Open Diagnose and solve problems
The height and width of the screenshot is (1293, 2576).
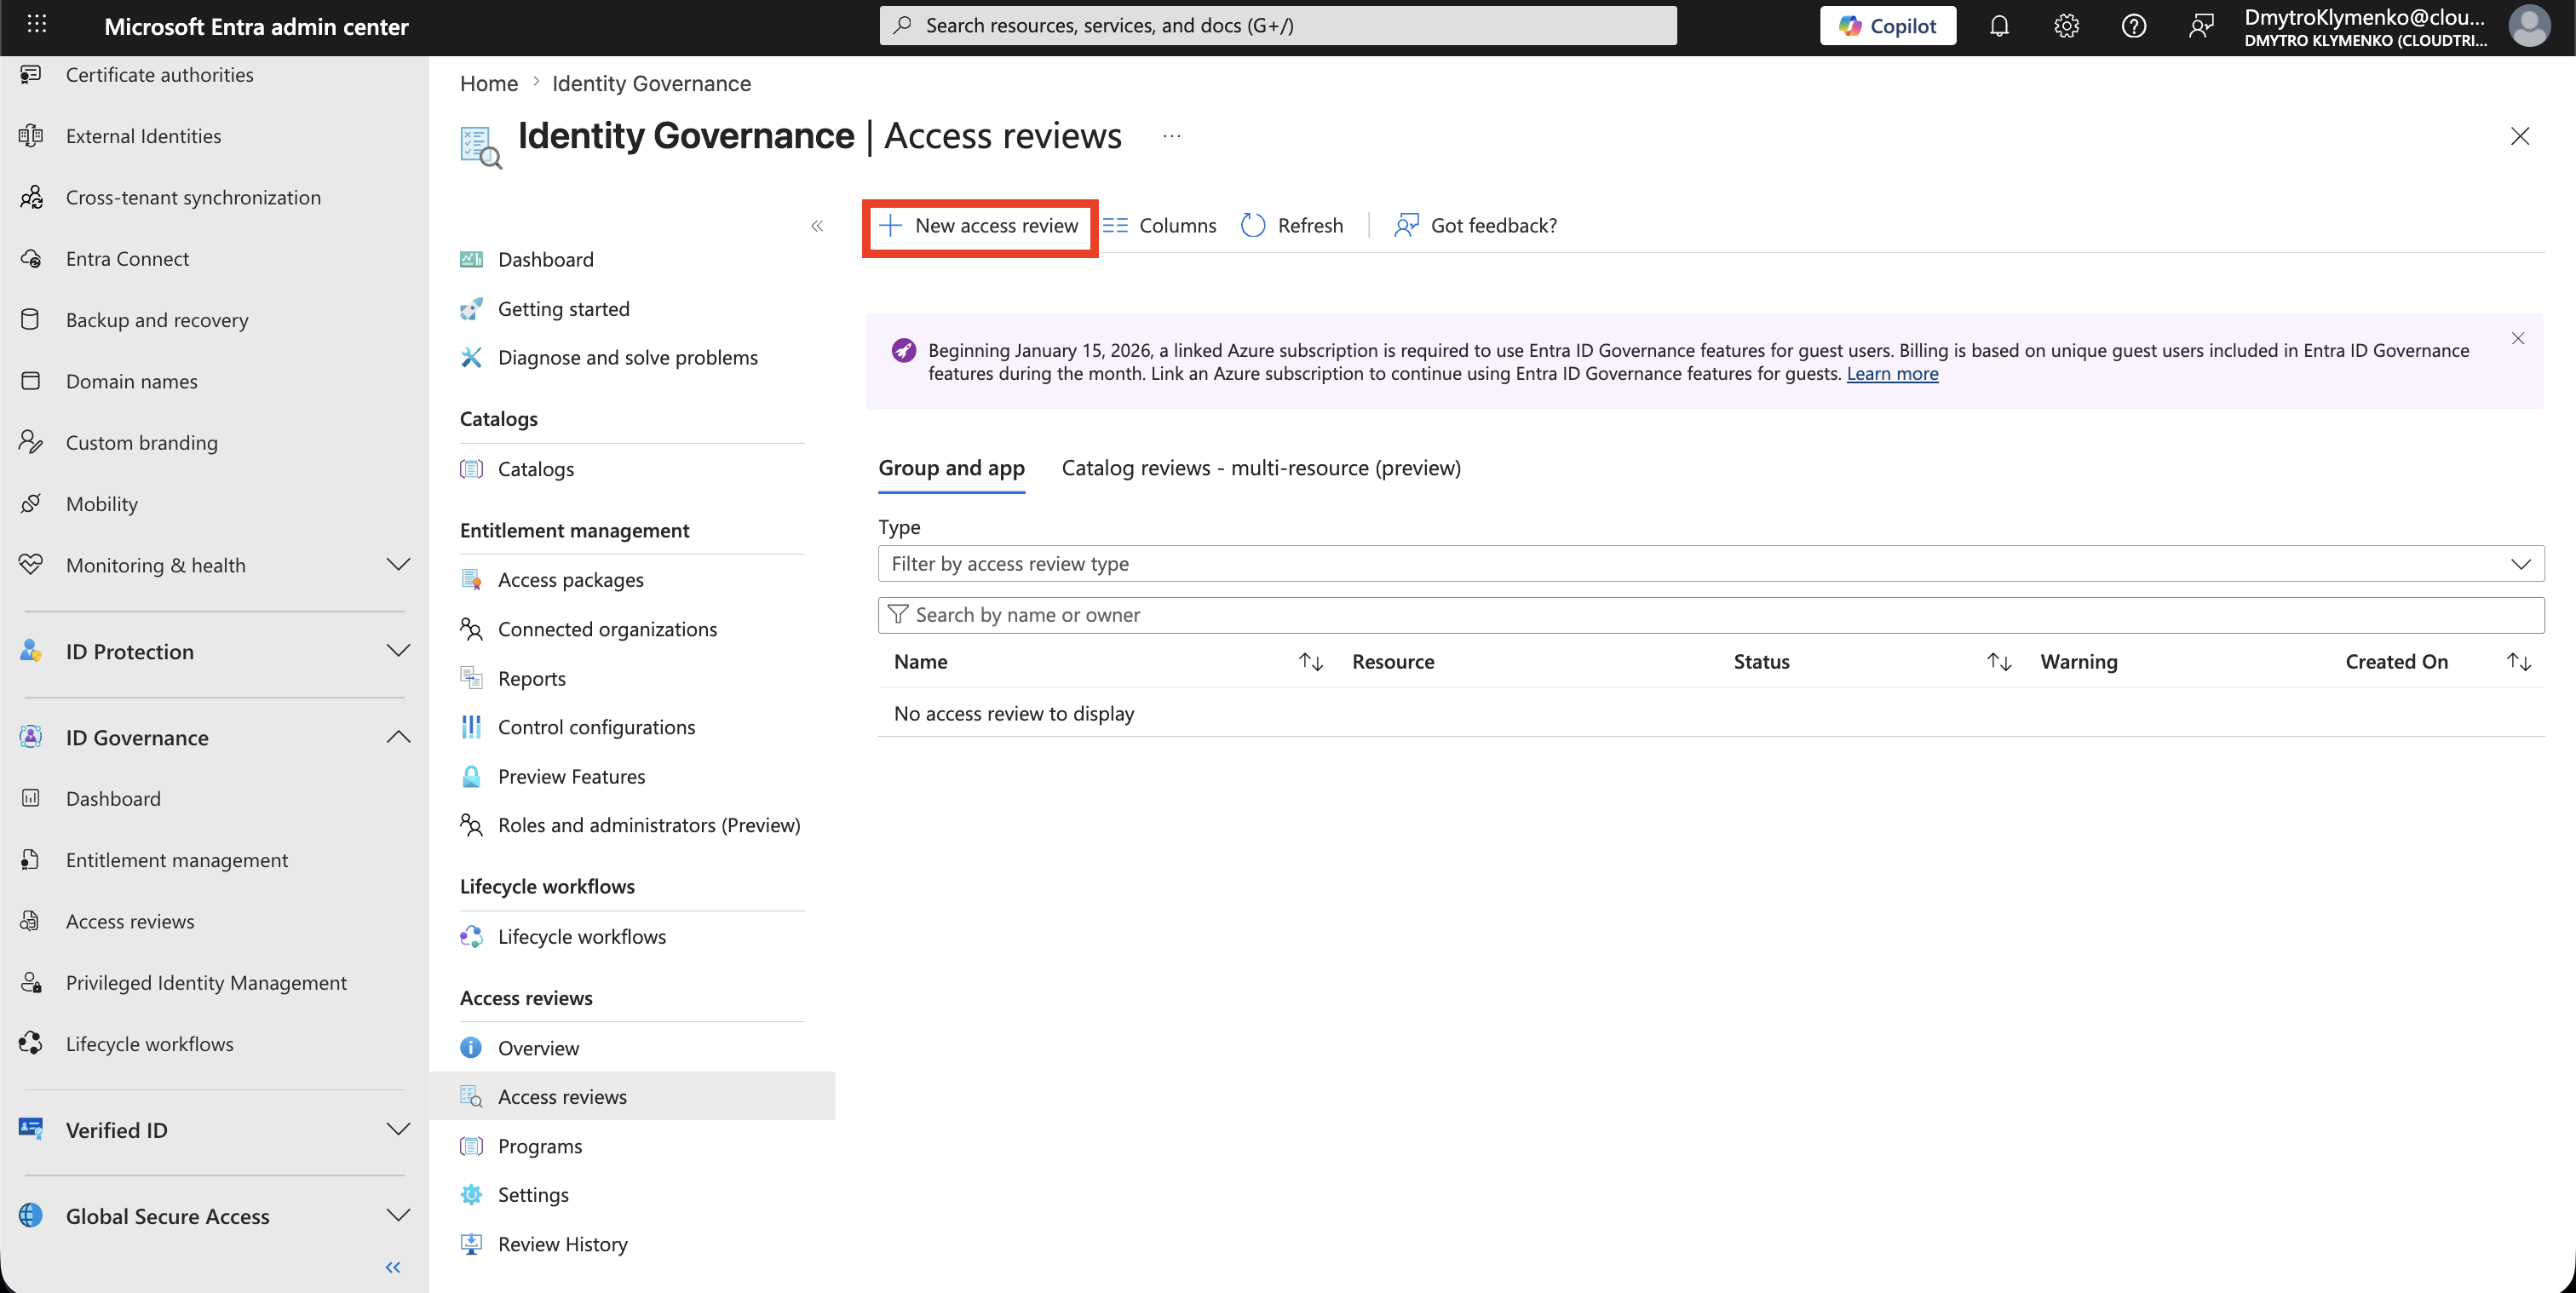coord(627,357)
